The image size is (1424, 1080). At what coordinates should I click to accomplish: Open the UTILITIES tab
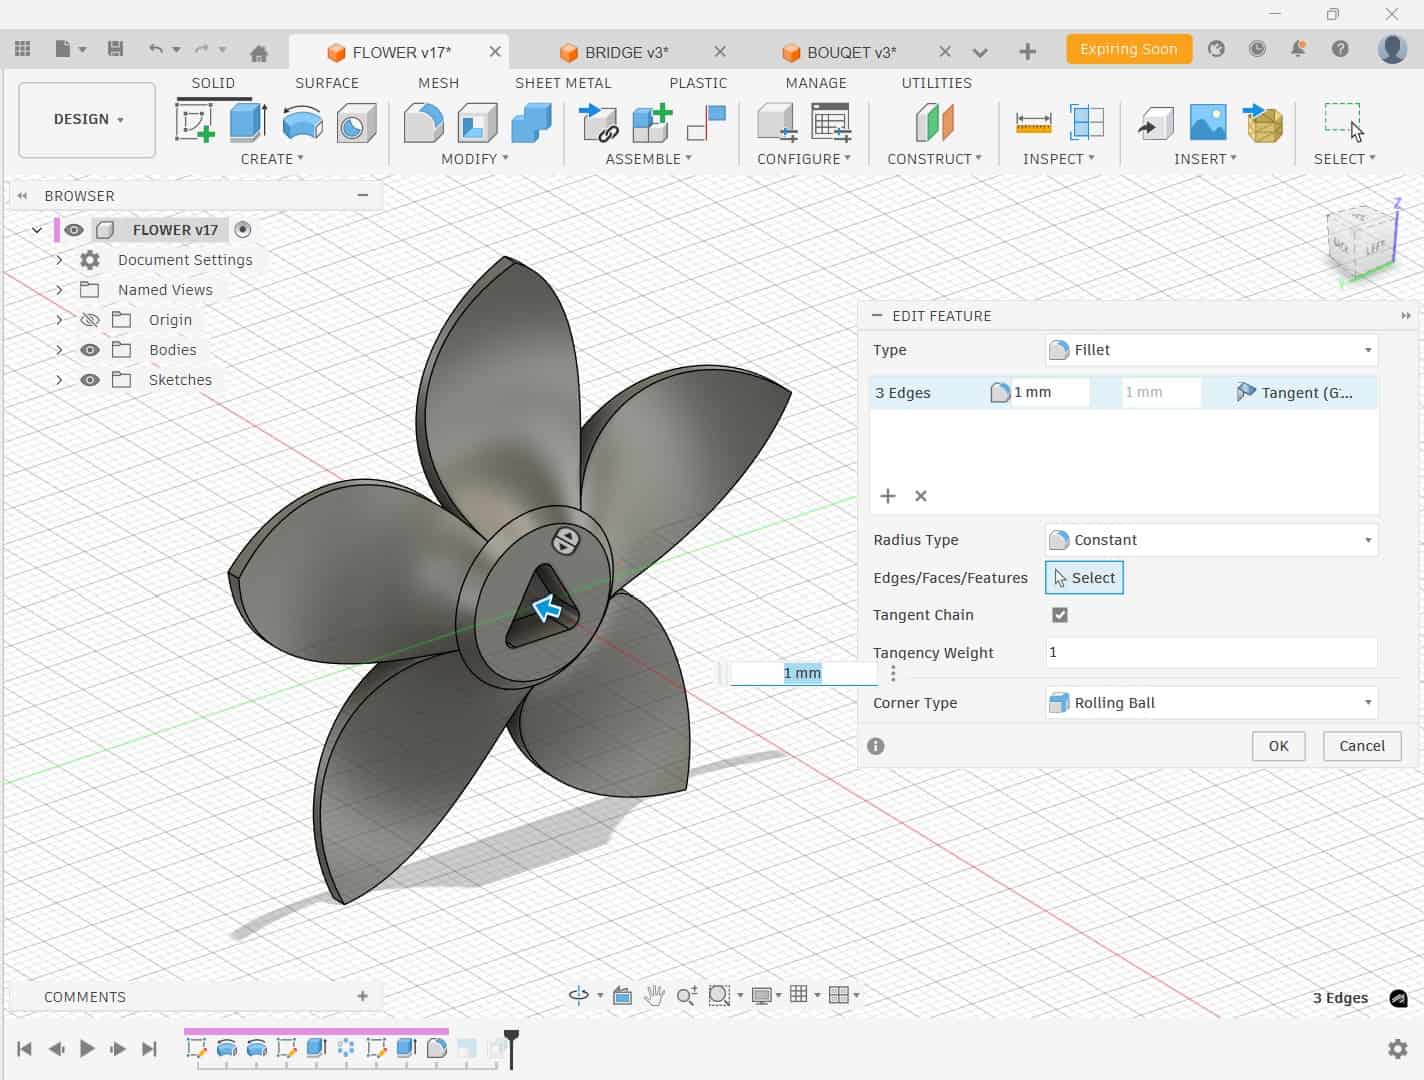point(936,83)
